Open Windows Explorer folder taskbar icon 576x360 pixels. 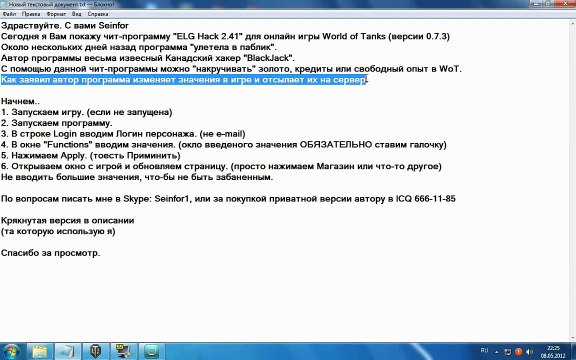[x=40, y=352]
